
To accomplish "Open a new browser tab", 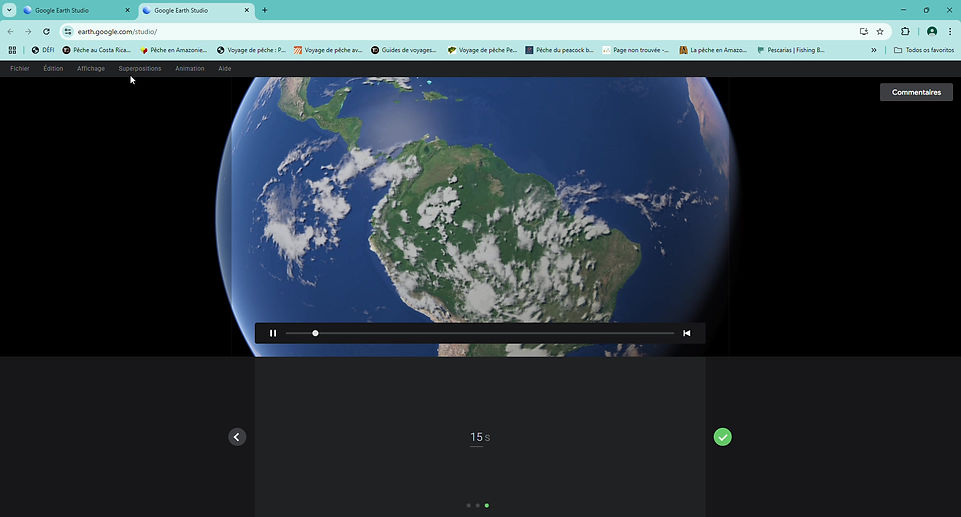I will pos(265,10).
